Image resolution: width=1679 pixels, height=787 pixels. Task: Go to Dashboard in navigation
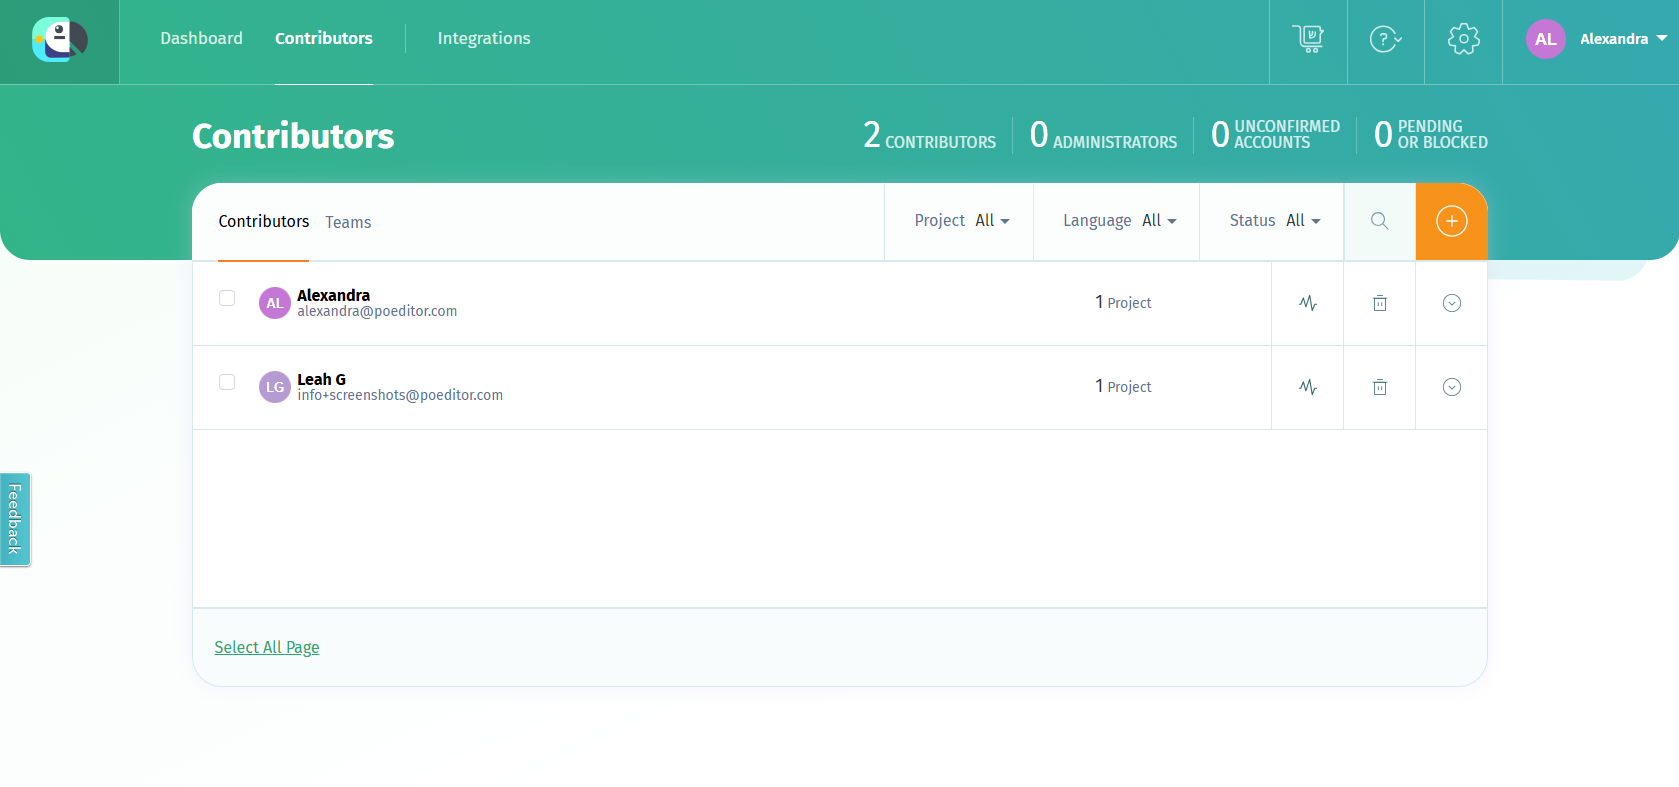tap(201, 38)
